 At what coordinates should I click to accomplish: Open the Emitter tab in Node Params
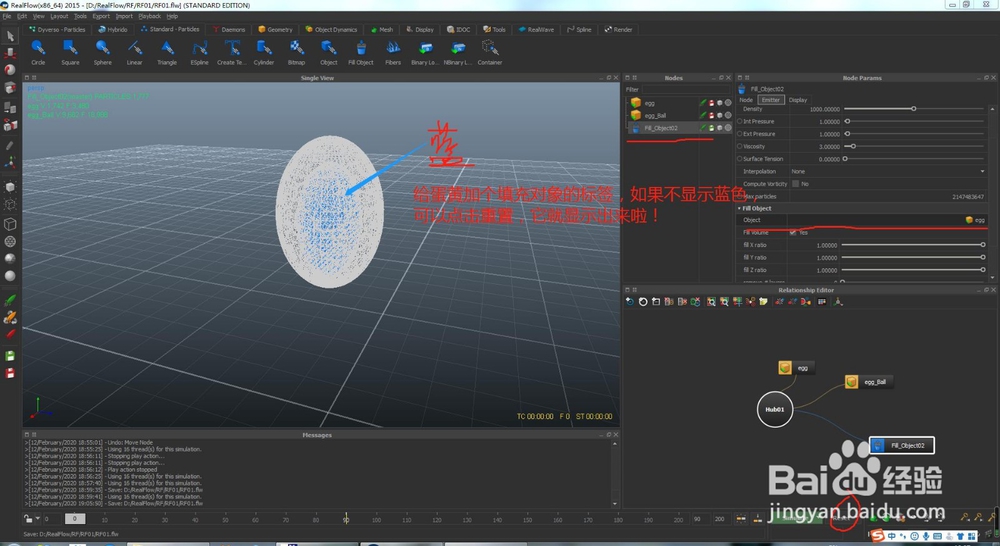coord(770,100)
